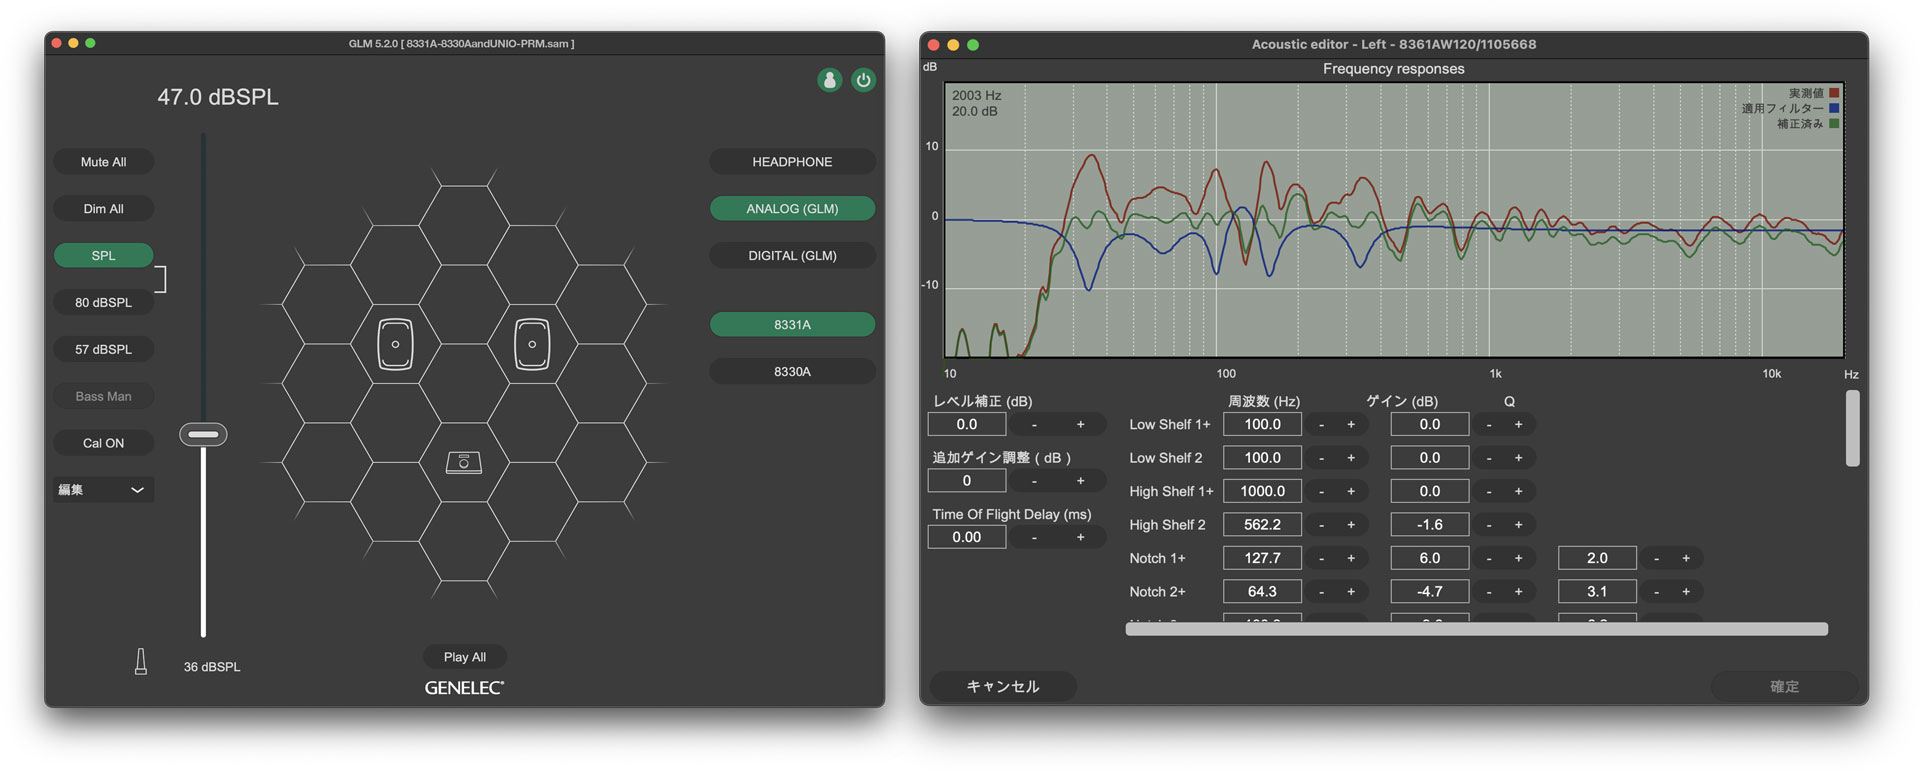Select the 8330A speaker group
The width and height of the screenshot is (1920, 771).
[x=792, y=372]
